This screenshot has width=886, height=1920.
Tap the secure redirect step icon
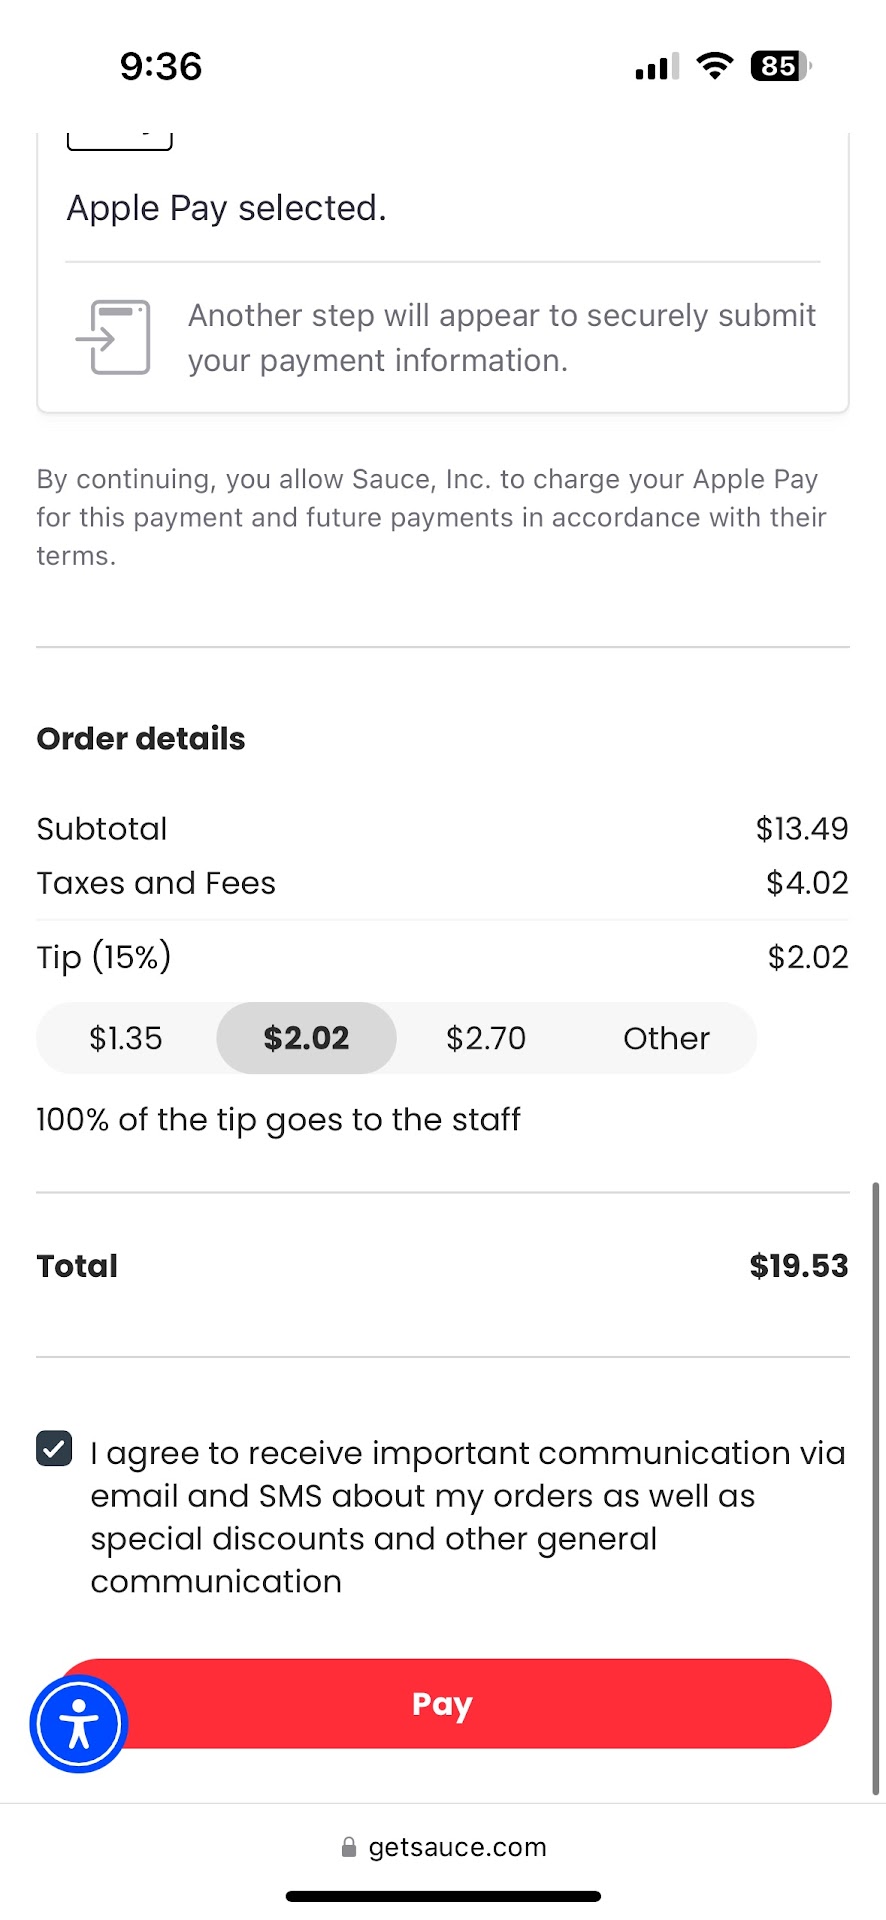pyautogui.click(x=114, y=337)
